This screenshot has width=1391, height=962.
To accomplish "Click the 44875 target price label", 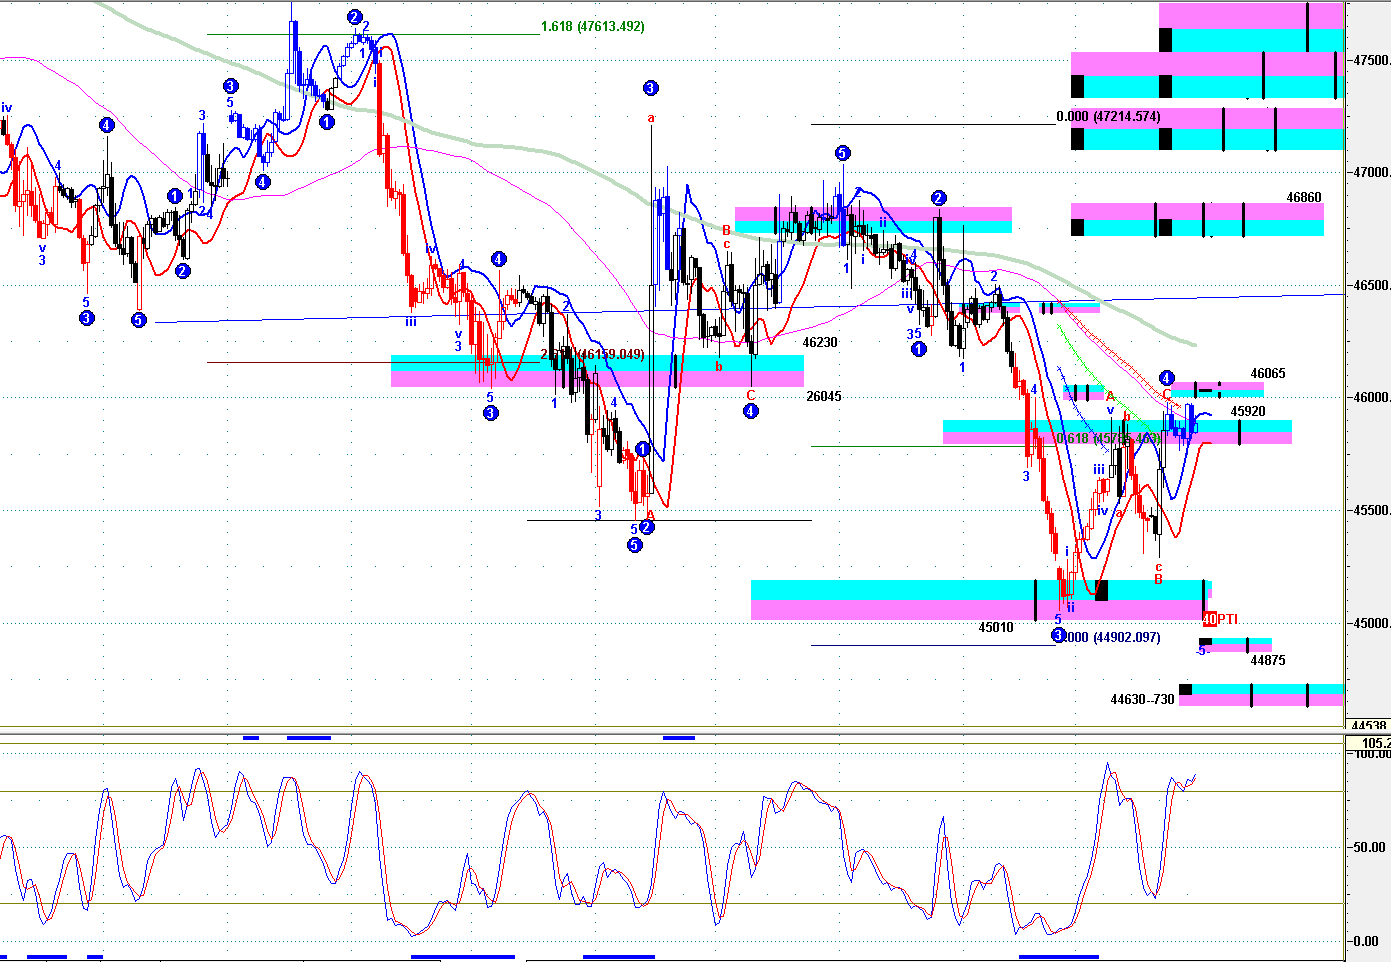I will click(1267, 660).
